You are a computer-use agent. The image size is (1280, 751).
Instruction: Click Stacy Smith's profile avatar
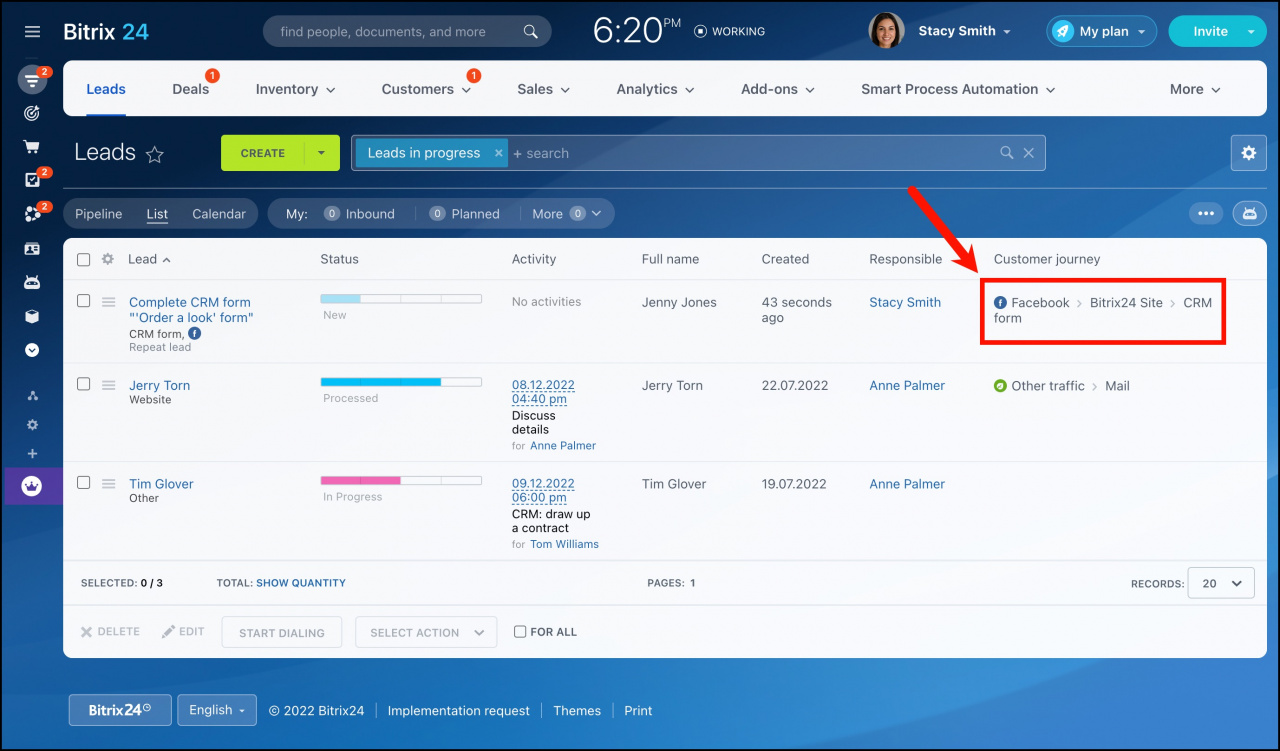click(886, 31)
